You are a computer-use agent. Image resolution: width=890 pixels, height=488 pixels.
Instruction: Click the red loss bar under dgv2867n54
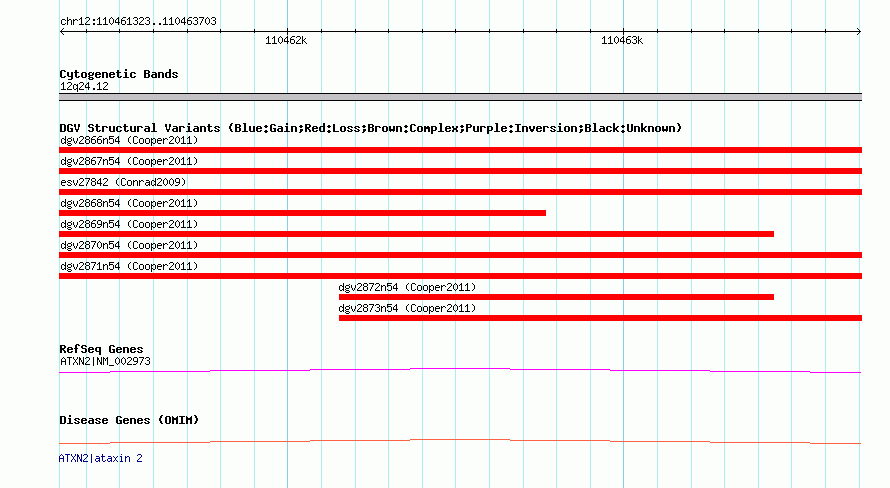460,171
